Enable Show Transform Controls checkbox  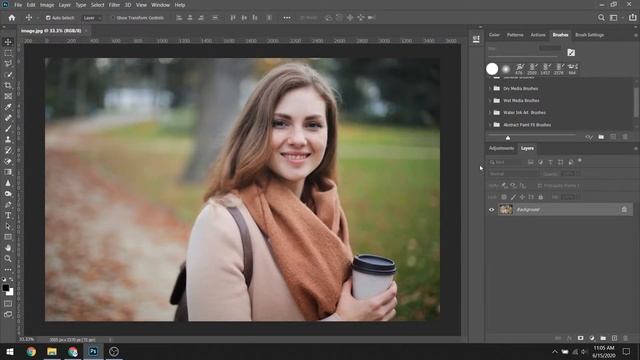coord(113,18)
